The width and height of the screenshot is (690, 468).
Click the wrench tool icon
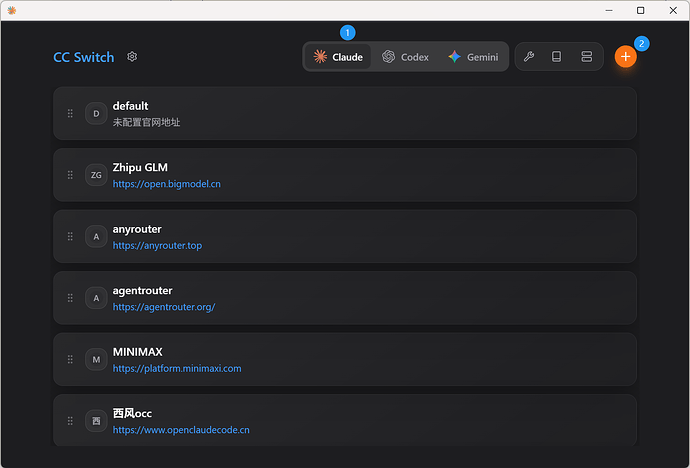click(x=529, y=57)
